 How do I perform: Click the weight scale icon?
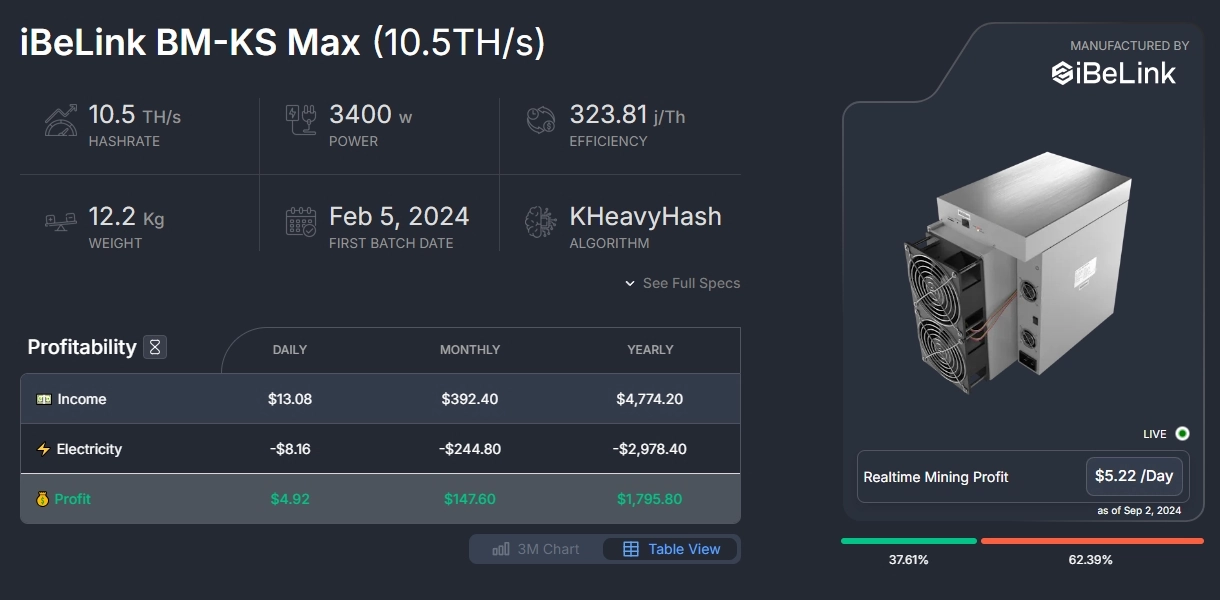coord(61,221)
